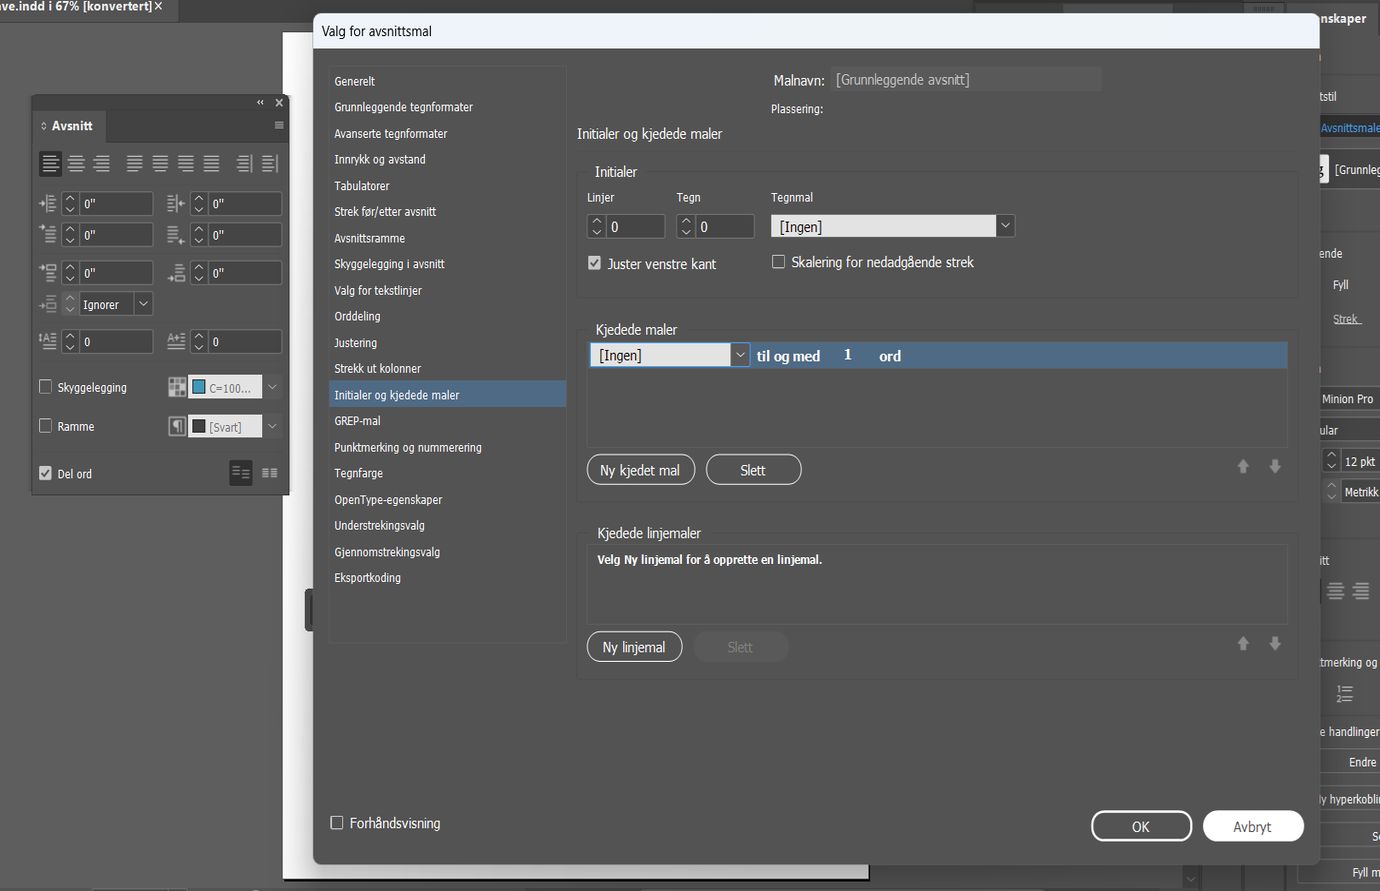Open the Tegnmal dropdown
The height and width of the screenshot is (891, 1380).
pyautogui.click(x=1006, y=227)
